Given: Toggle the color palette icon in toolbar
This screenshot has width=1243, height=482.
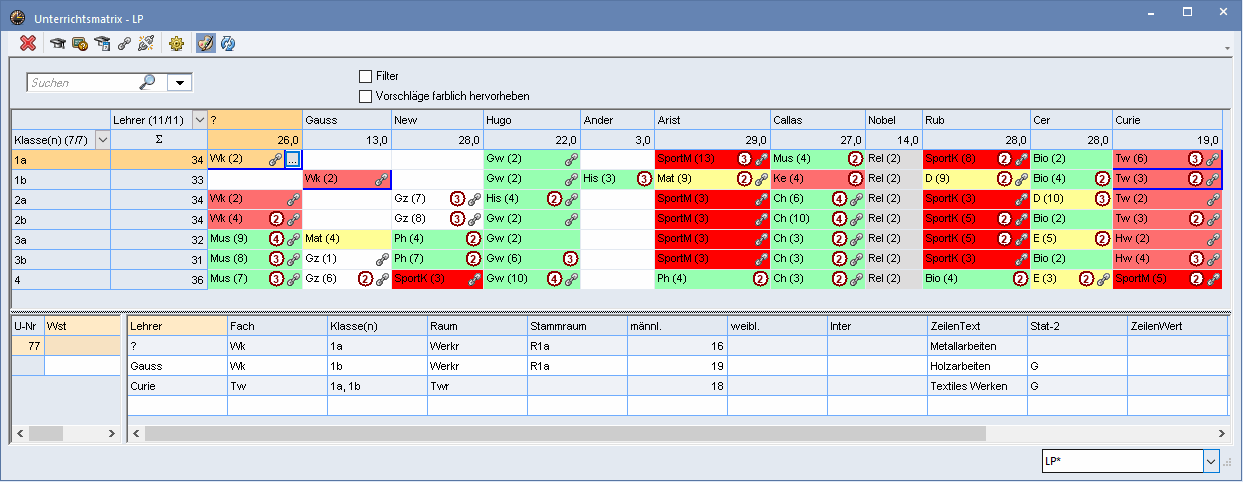Looking at the screenshot, I should click(x=206, y=43).
